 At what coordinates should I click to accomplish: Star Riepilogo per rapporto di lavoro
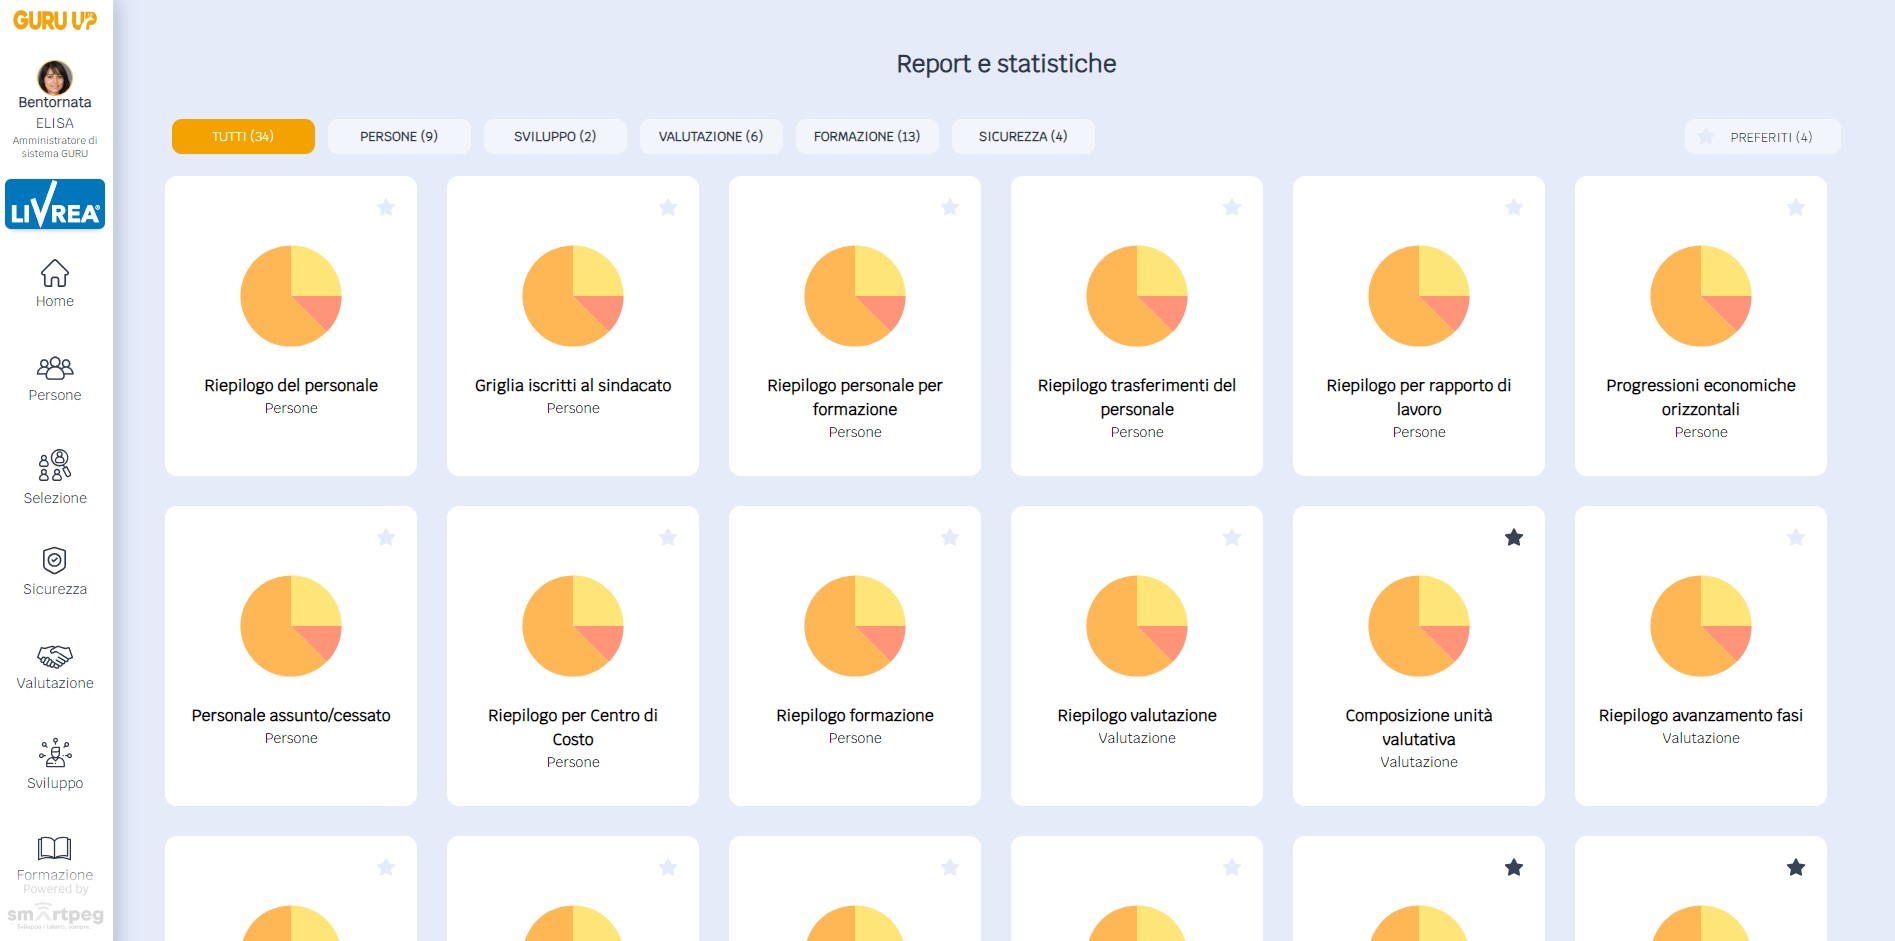1514,207
